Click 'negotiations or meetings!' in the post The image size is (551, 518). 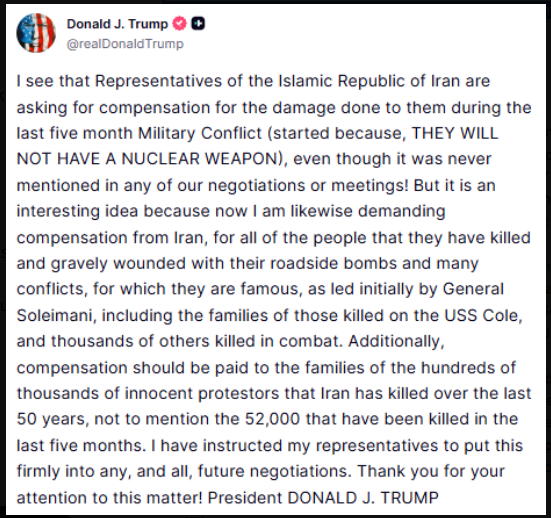point(308,185)
